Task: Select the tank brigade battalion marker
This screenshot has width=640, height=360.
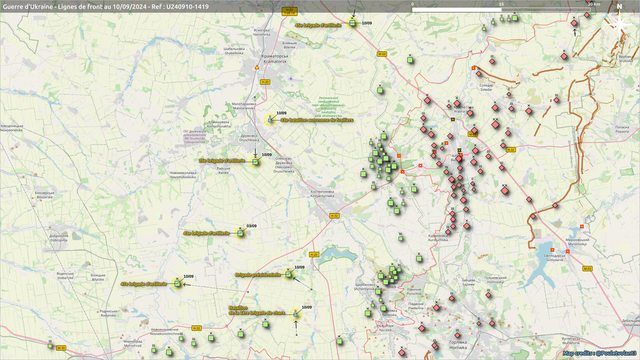Action: coord(296,314)
